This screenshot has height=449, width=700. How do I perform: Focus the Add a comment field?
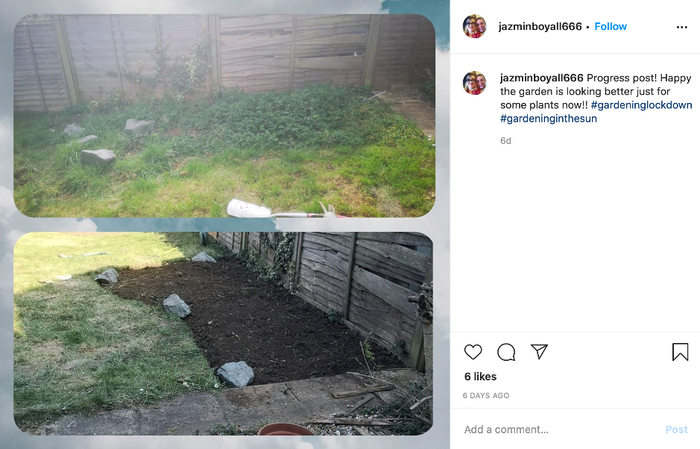560,429
